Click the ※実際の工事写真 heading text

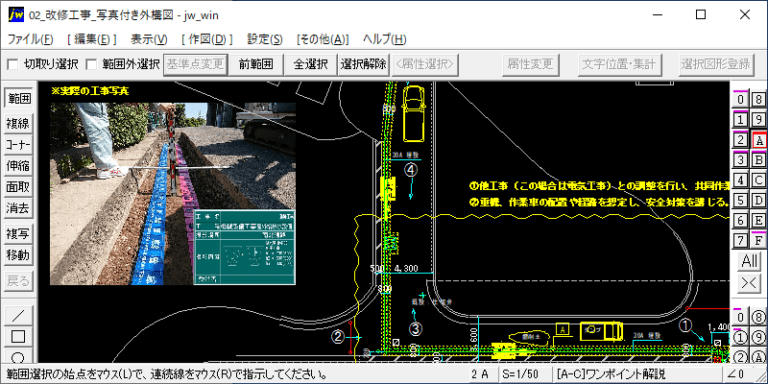click(90, 91)
